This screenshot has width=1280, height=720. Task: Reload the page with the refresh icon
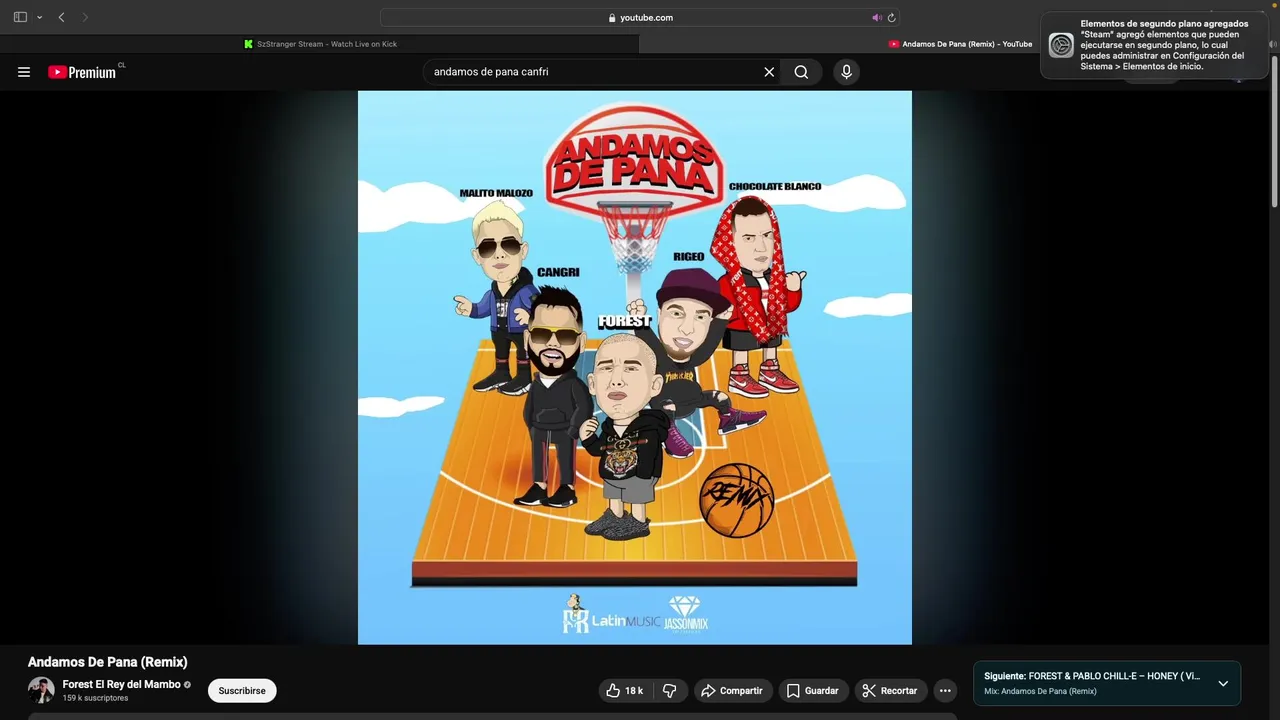pos(891,17)
